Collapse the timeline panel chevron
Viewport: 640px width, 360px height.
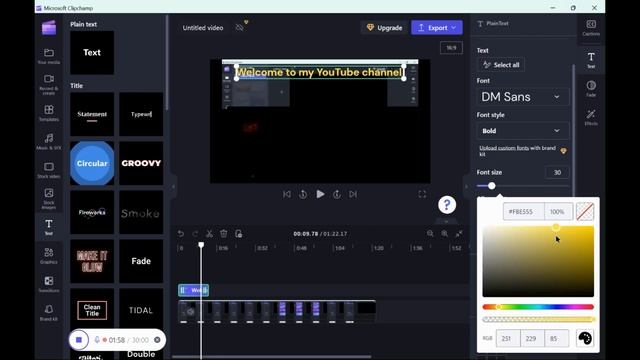pyautogui.click(x=447, y=221)
